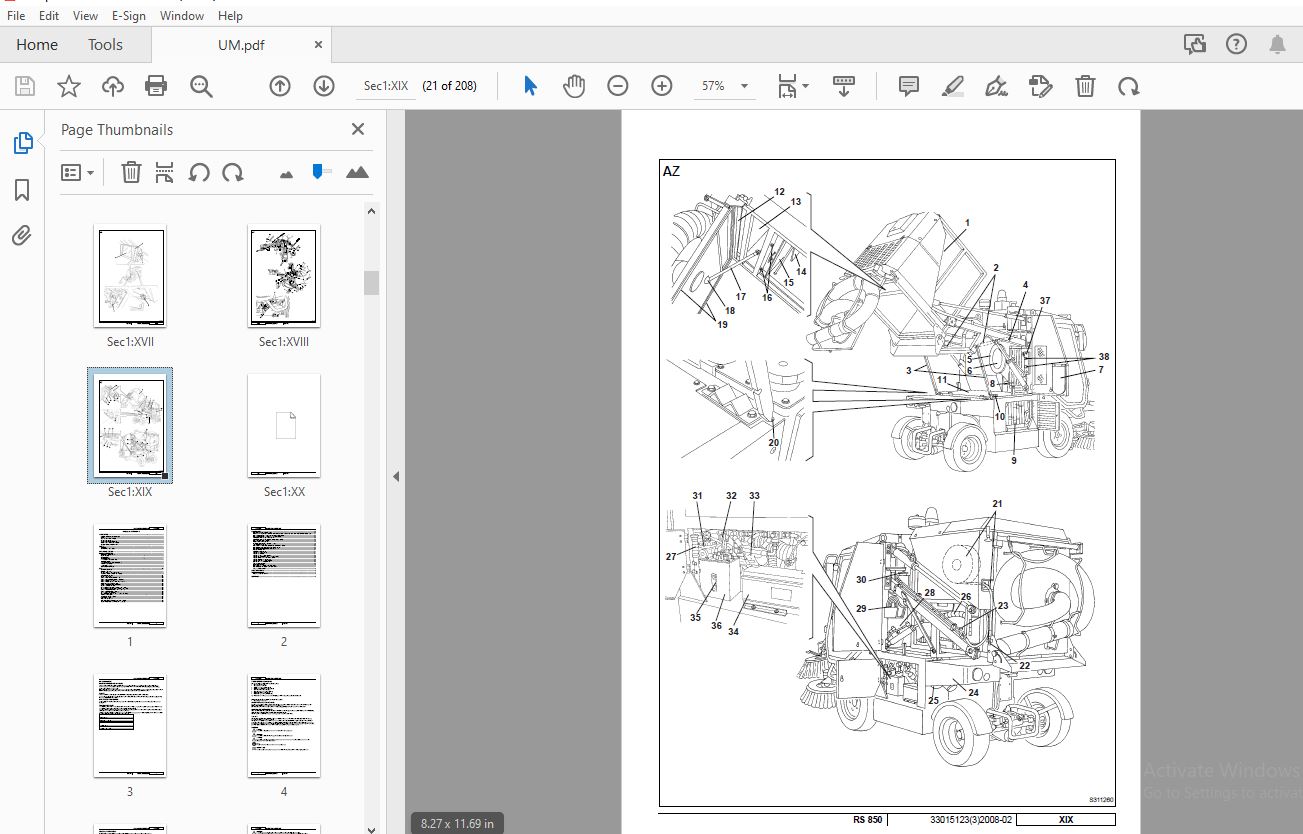1303x834 pixels.
Task: Open the File menu
Action: pos(16,15)
